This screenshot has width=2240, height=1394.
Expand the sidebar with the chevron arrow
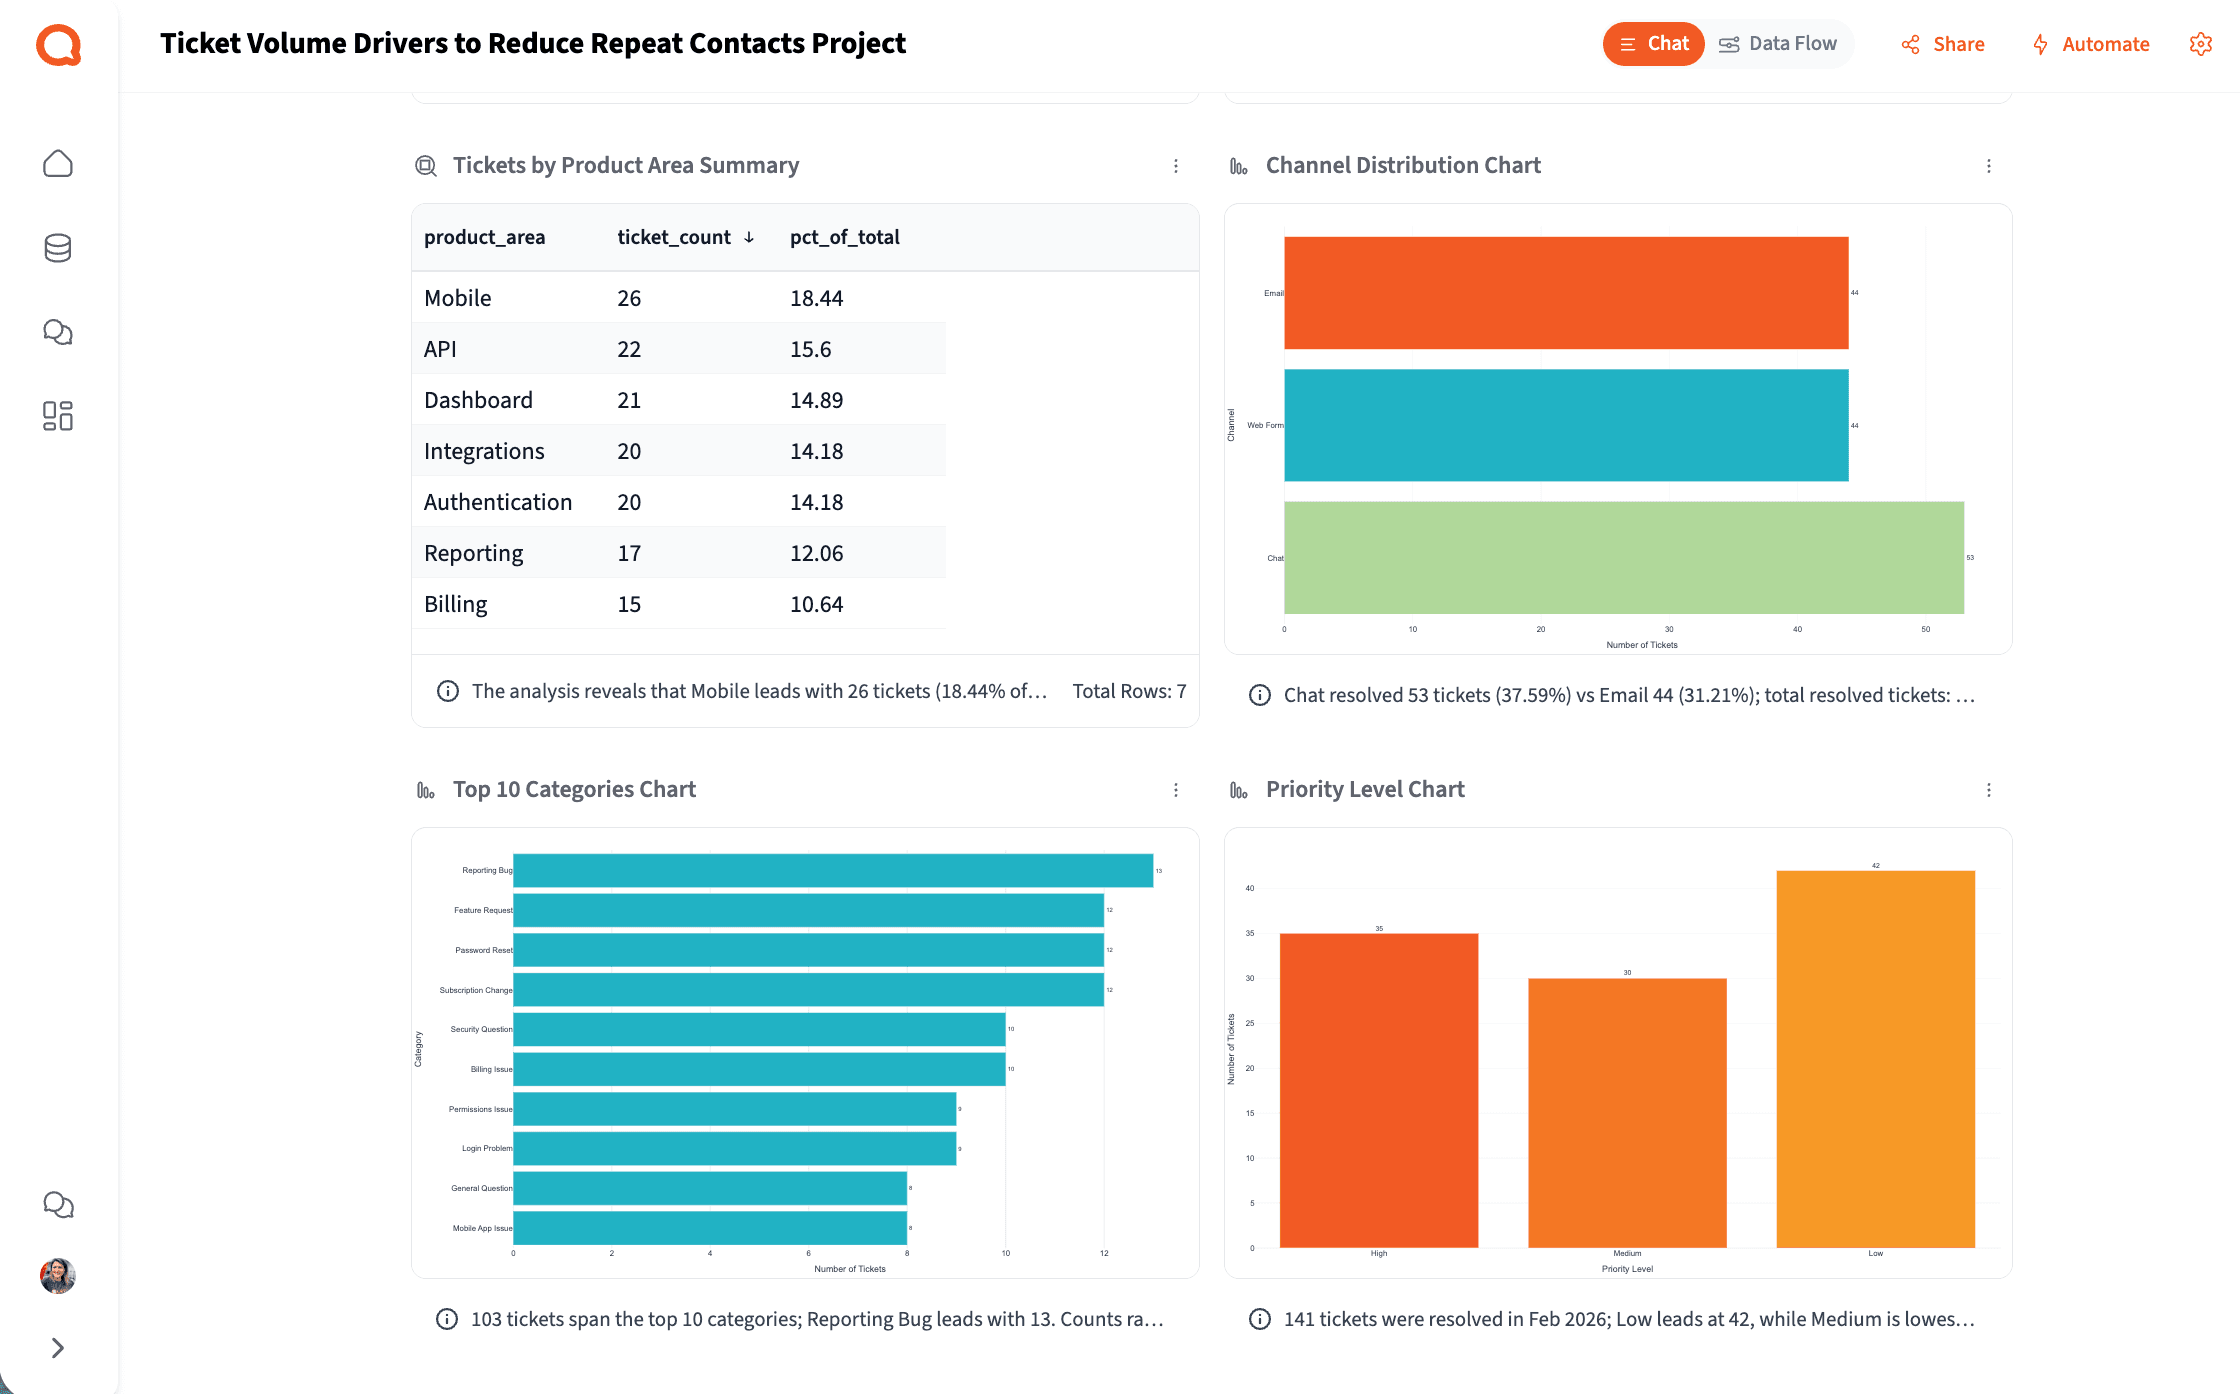coord(58,1347)
